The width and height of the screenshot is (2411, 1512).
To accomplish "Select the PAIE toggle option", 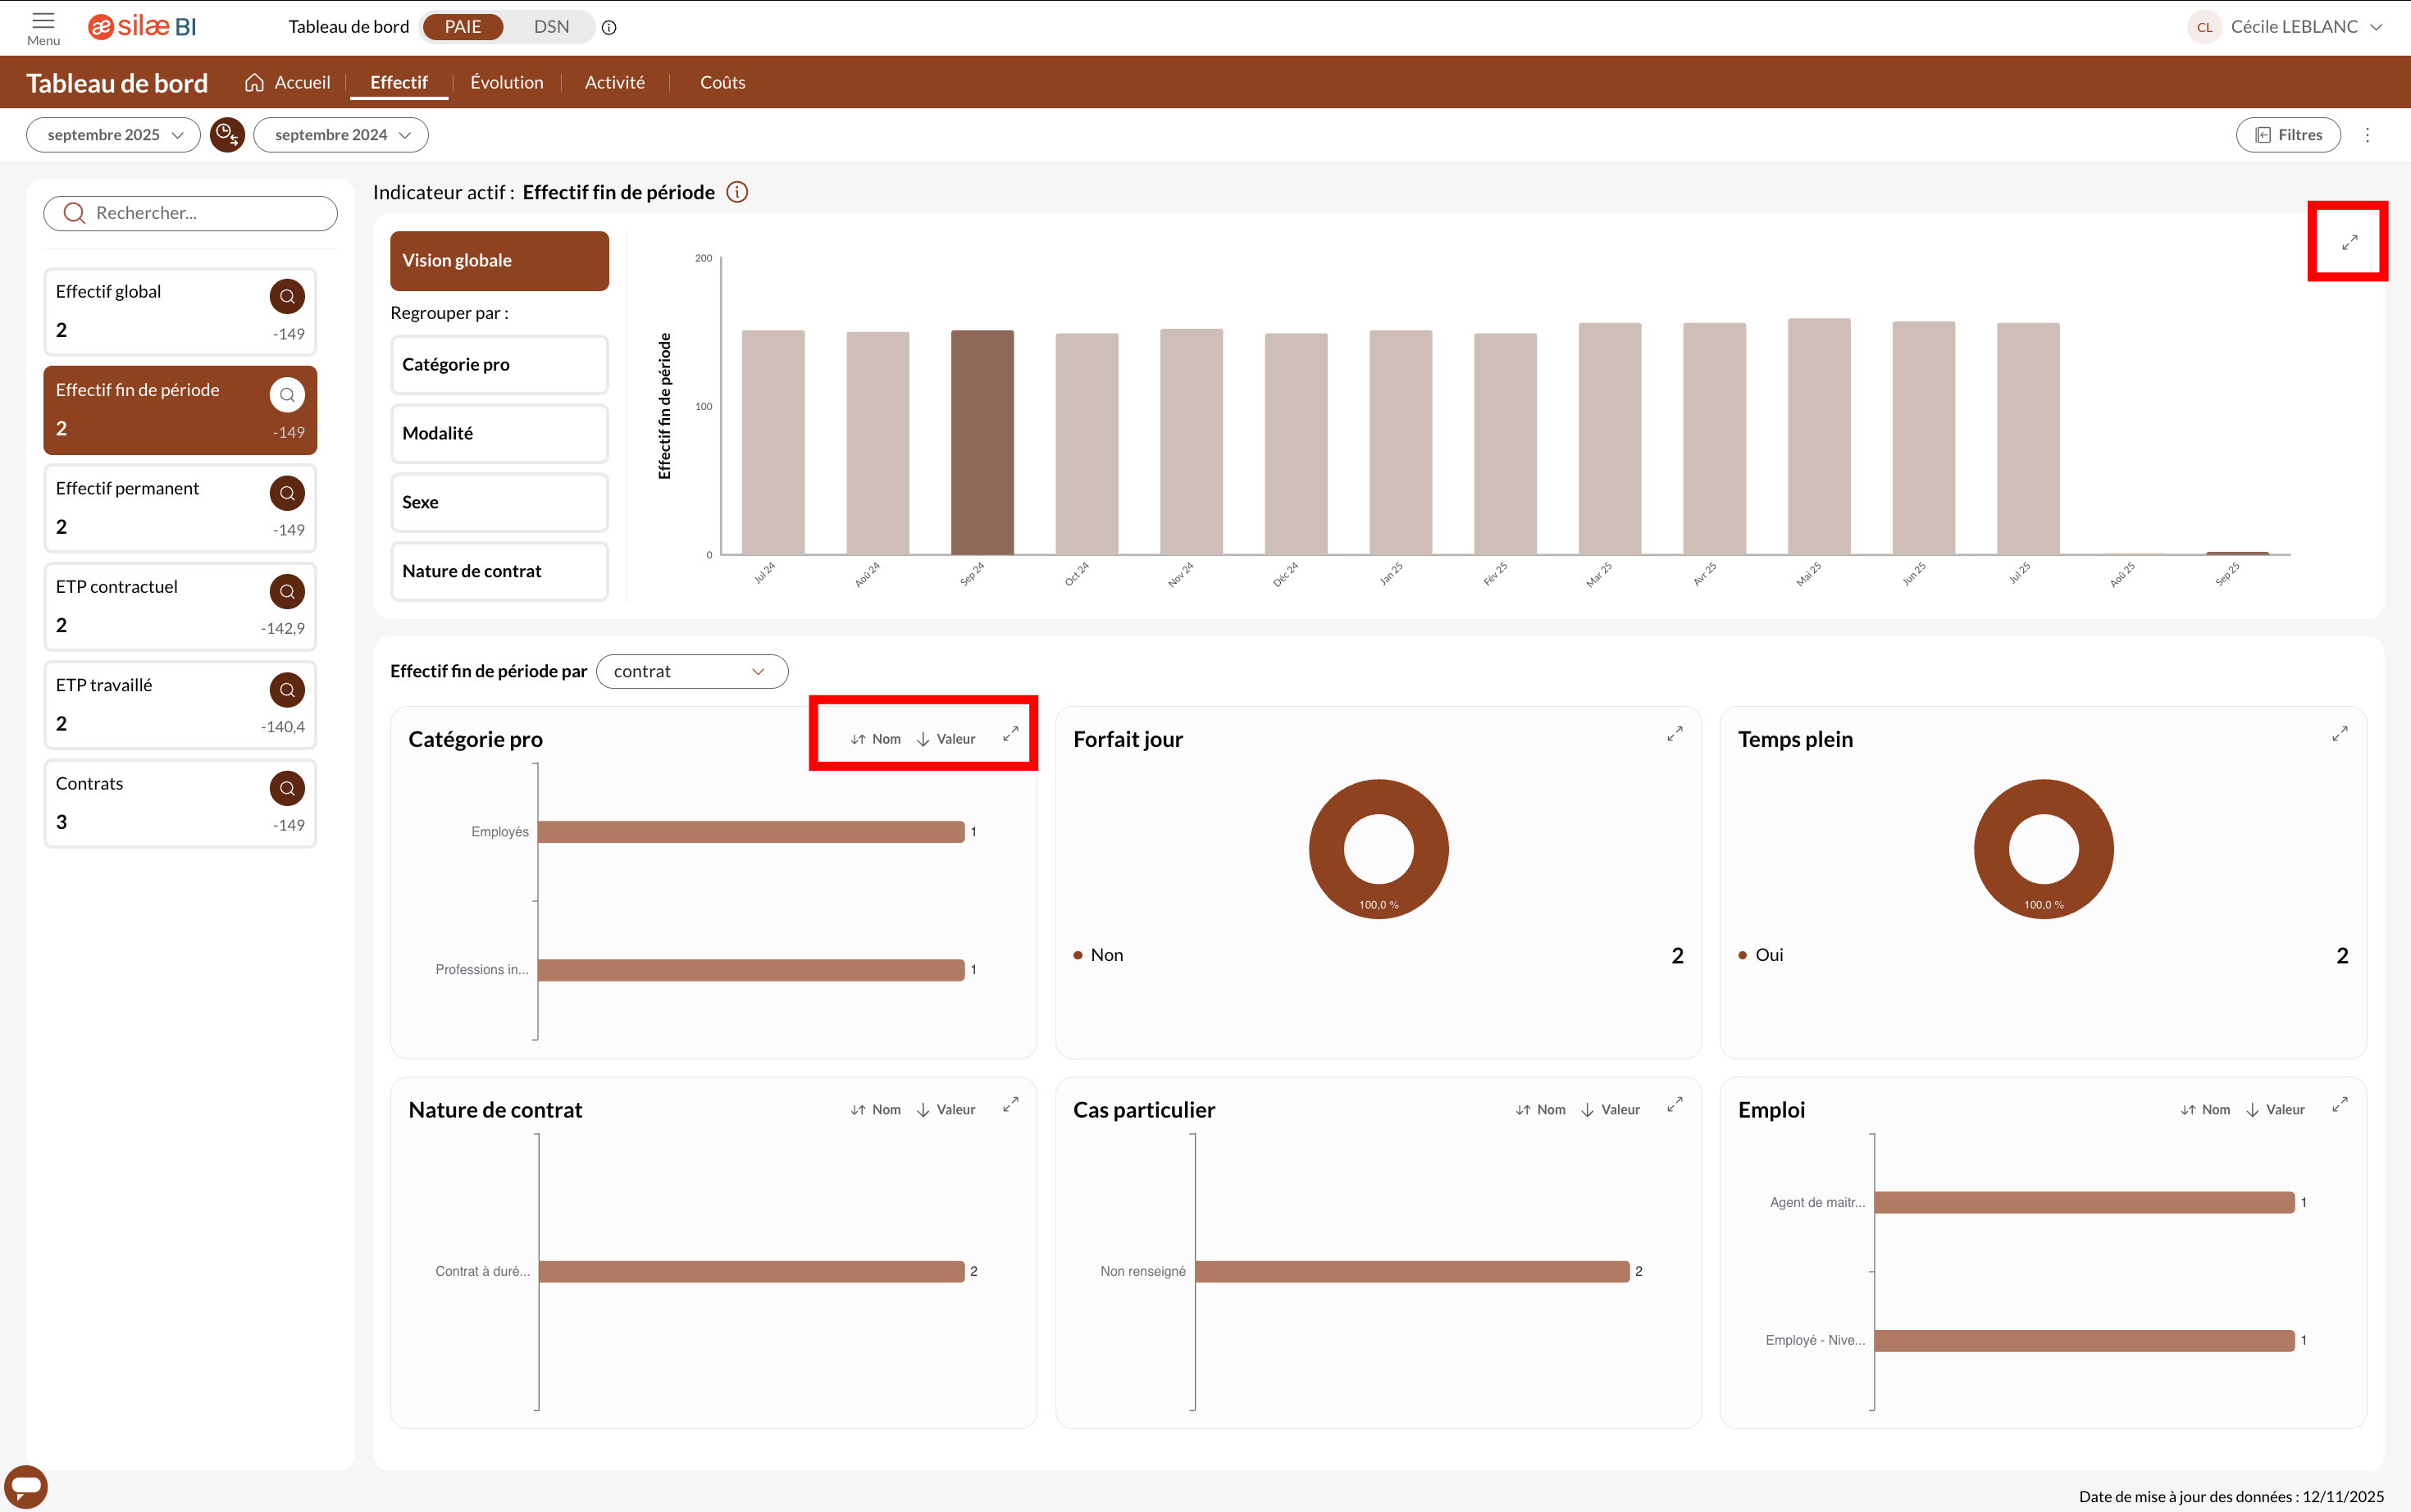I will pyautogui.click(x=463, y=27).
